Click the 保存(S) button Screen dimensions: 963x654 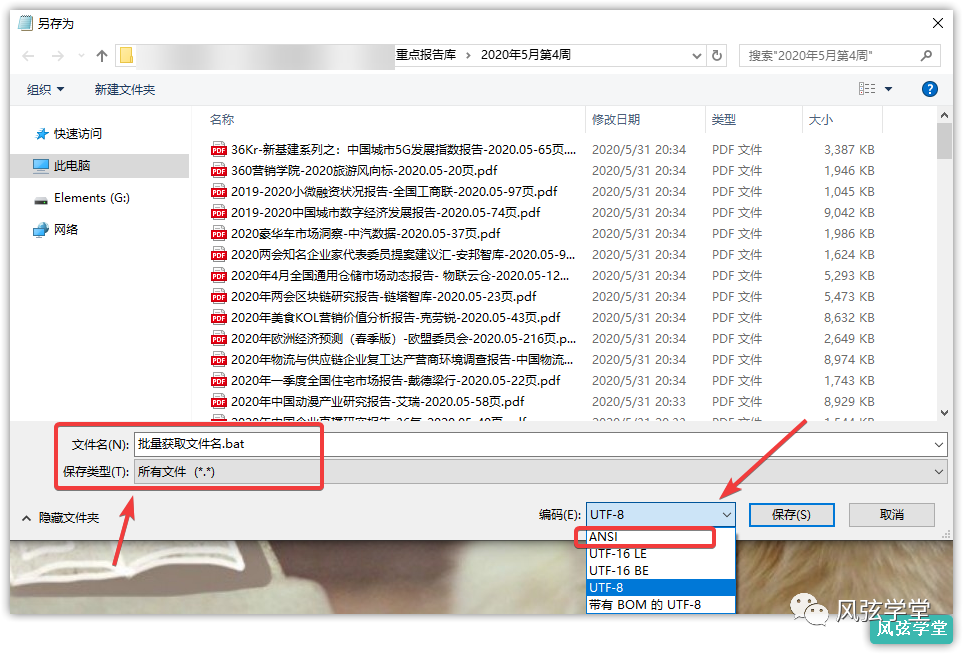coord(791,515)
